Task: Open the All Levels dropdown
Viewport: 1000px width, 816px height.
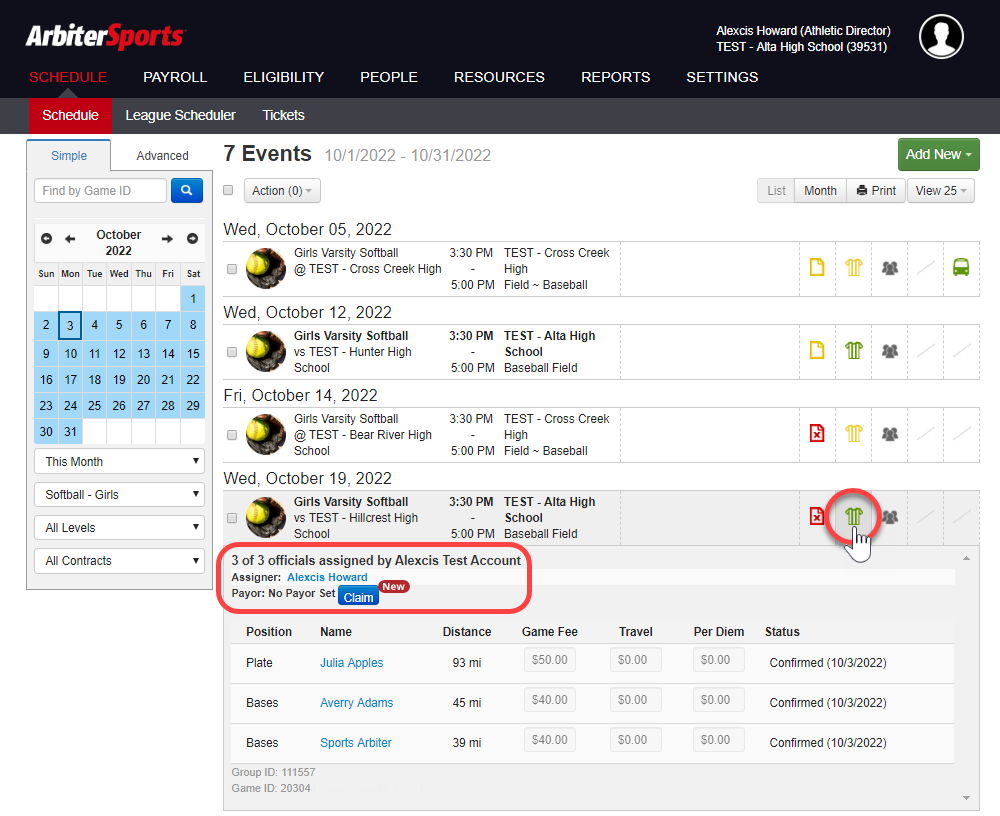Action: click(119, 528)
